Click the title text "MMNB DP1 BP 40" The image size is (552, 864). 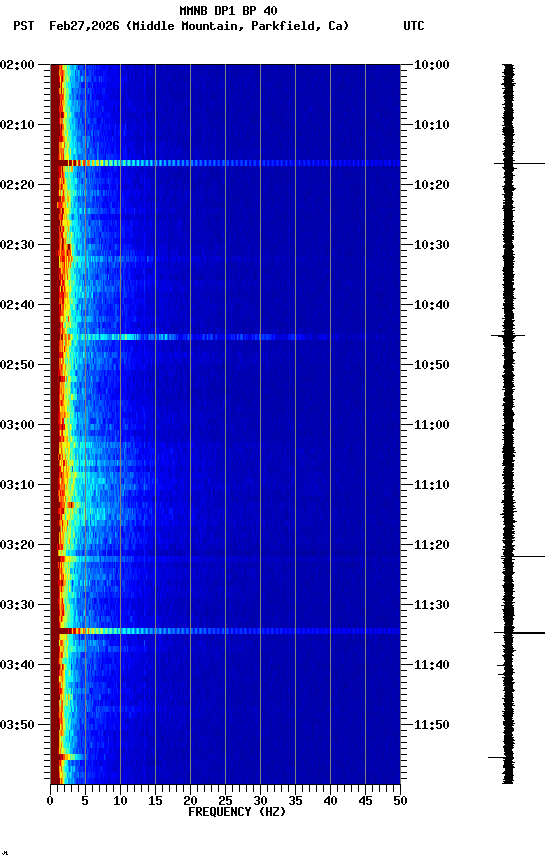pos(228,10)
